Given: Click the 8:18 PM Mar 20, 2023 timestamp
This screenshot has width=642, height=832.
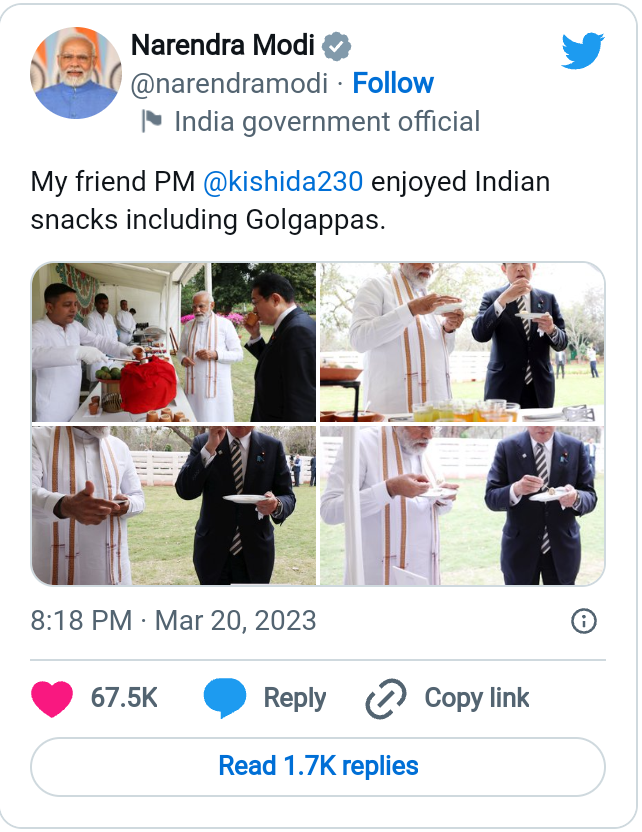Looking at the screenshot, I should coord(173,620).
